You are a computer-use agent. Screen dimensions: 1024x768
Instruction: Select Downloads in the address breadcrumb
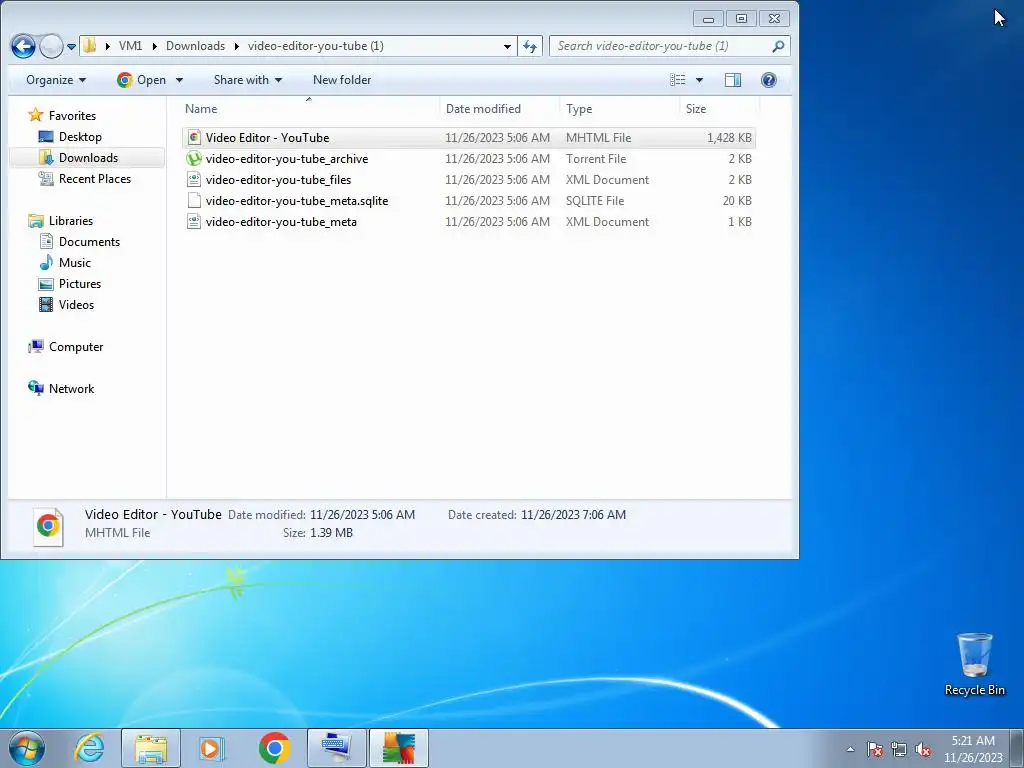(195, 46)
